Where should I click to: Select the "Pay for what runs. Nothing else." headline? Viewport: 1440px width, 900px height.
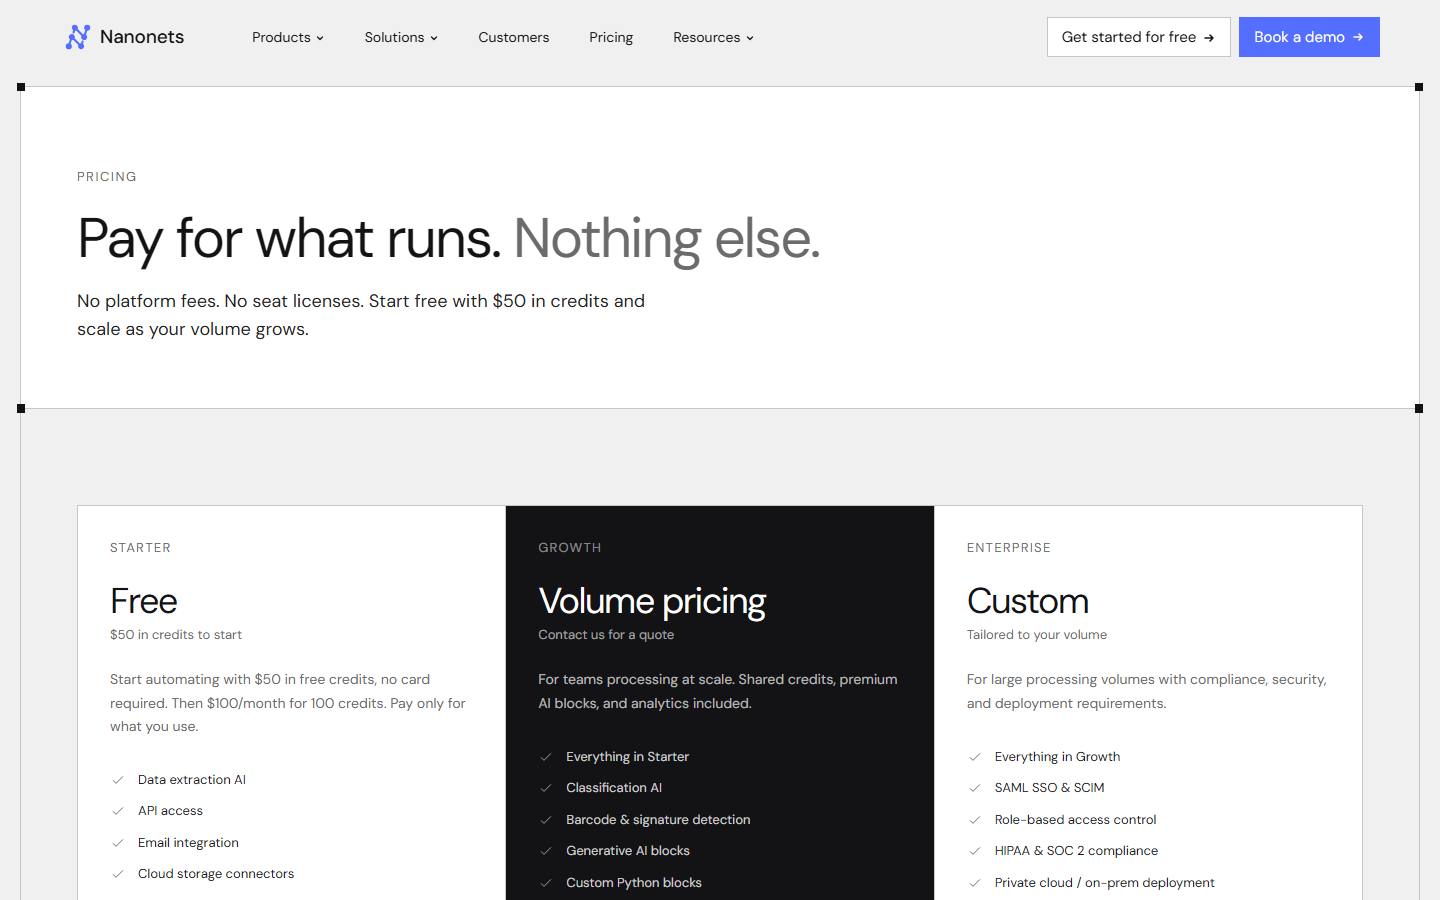pos(449,239)
